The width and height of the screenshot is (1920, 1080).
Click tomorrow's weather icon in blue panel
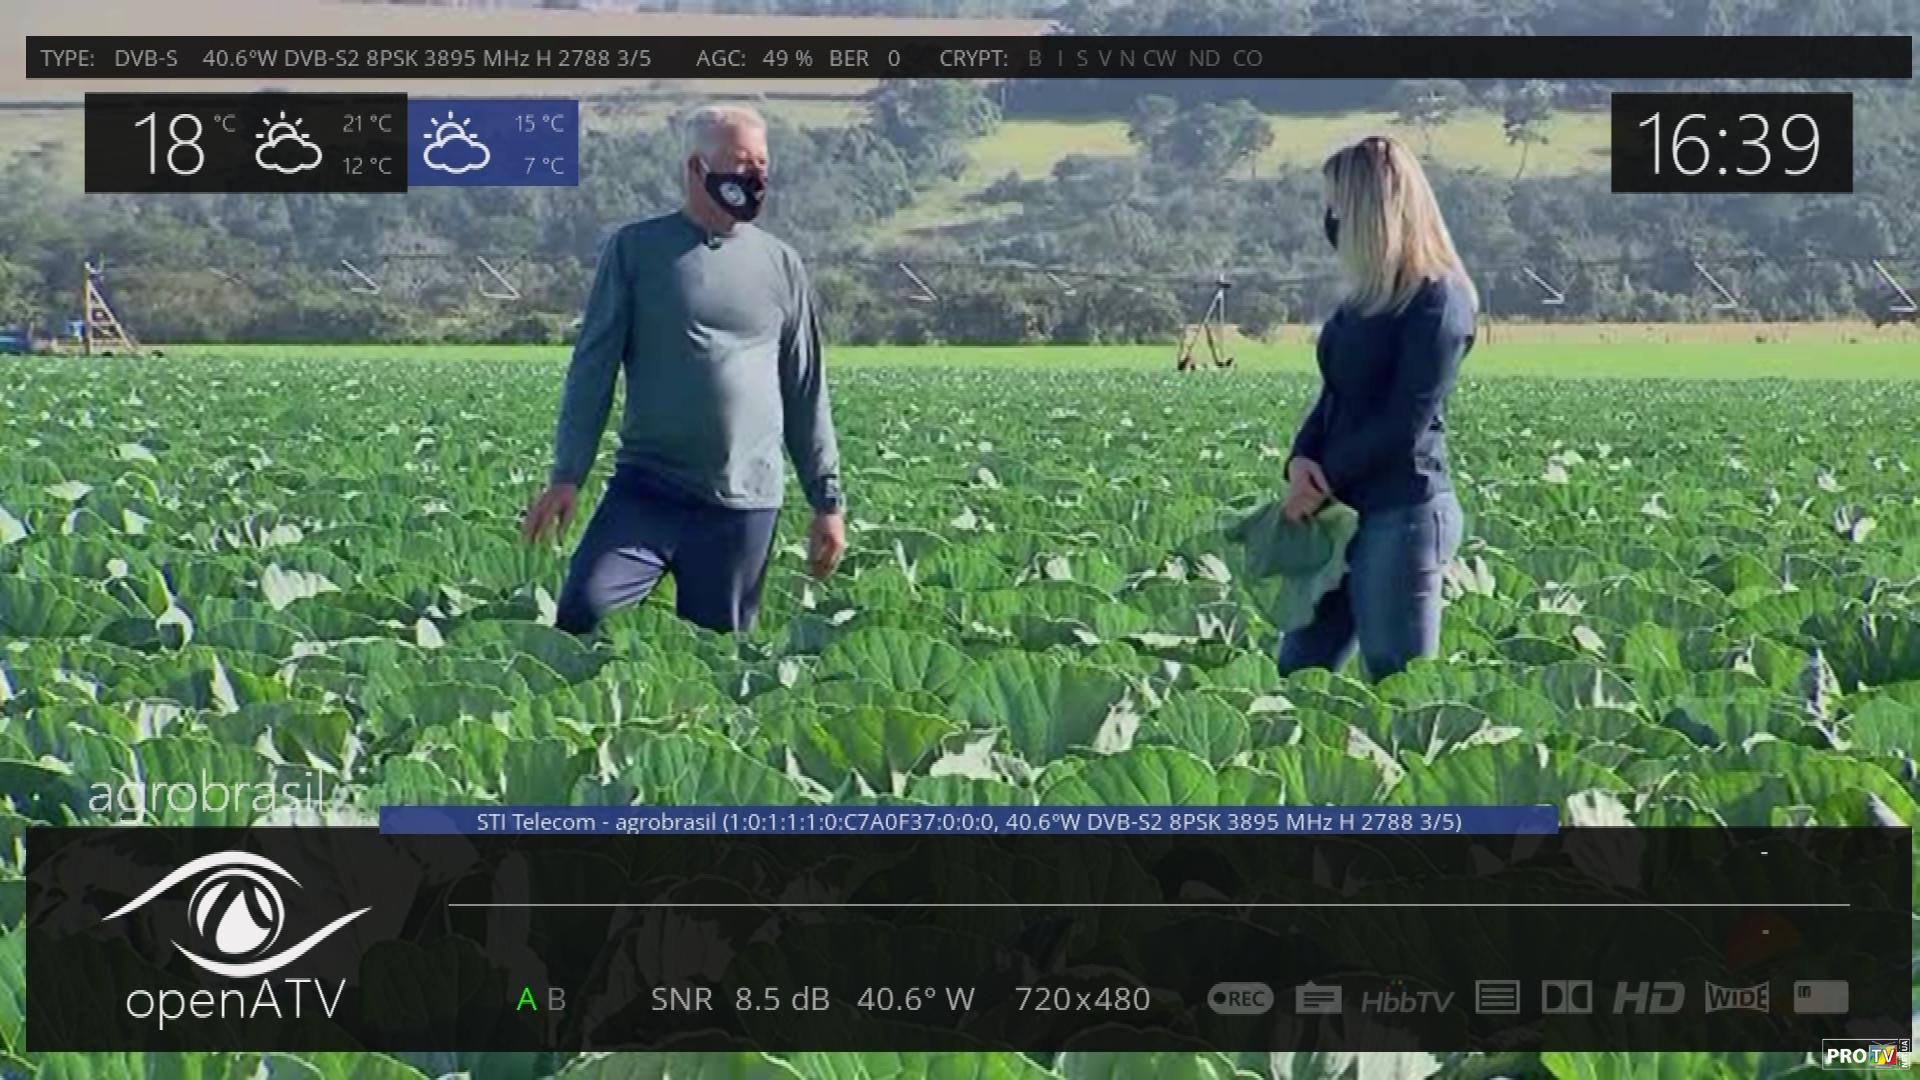(x=456, y=143)
